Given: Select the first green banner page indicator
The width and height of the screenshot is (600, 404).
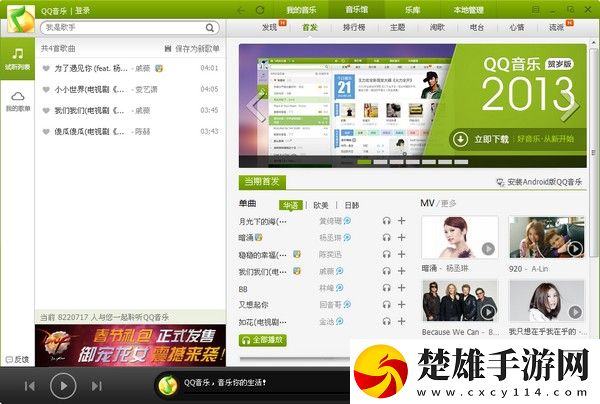Looking at the screenshot, I should (364, 162).
